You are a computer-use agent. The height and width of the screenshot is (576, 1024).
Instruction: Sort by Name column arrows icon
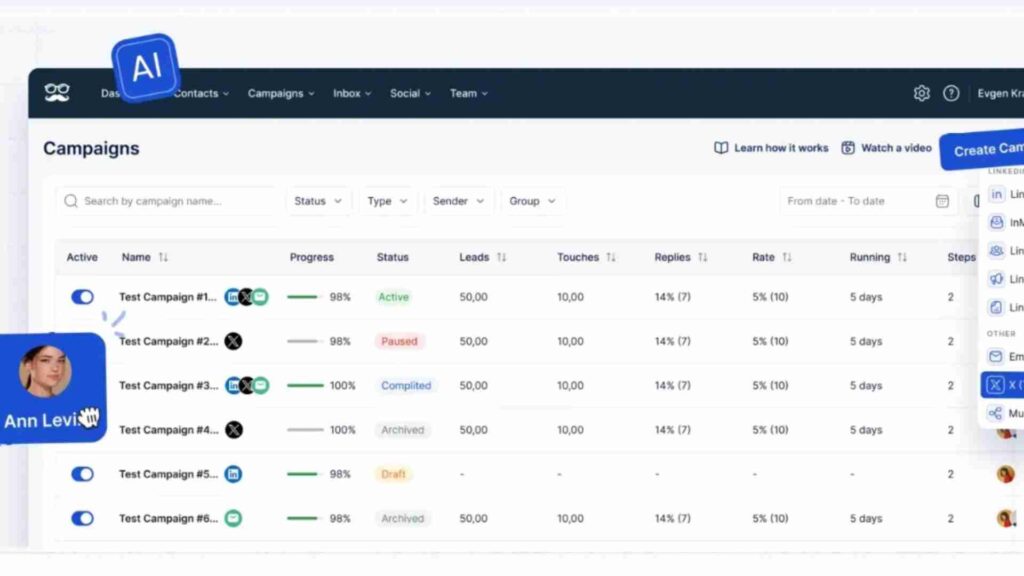(x=163, y=257)
